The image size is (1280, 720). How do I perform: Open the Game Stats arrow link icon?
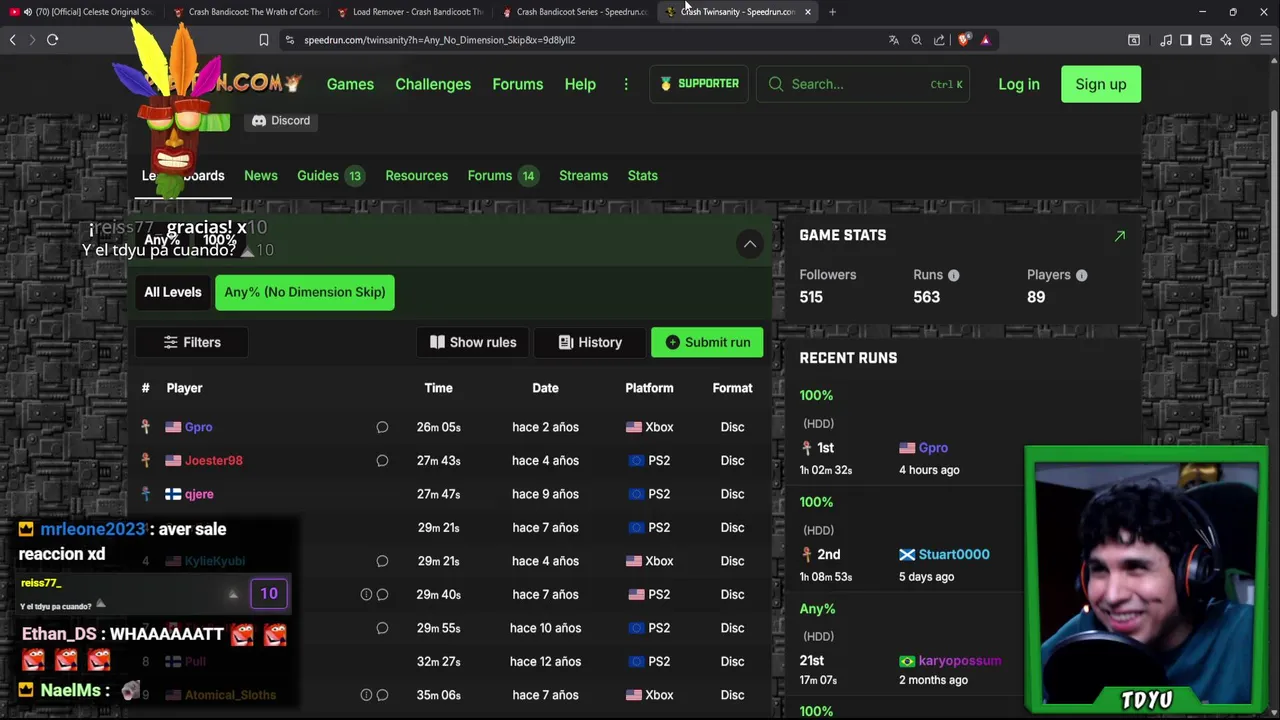click(1120, 236)
